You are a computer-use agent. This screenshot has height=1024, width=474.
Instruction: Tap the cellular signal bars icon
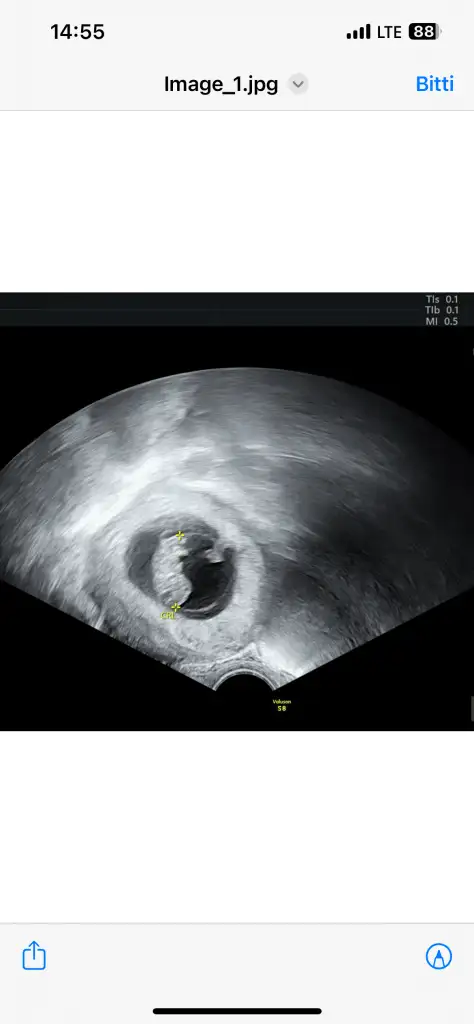pyautogui.click(x=358, y=31)
